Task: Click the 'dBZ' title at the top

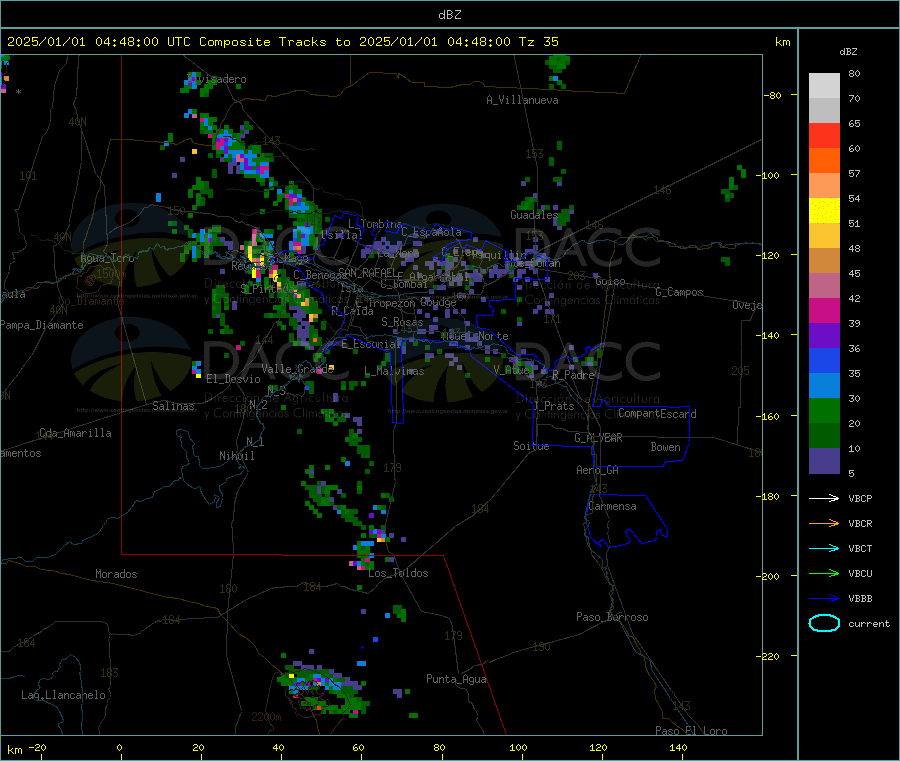Action: 449,15
